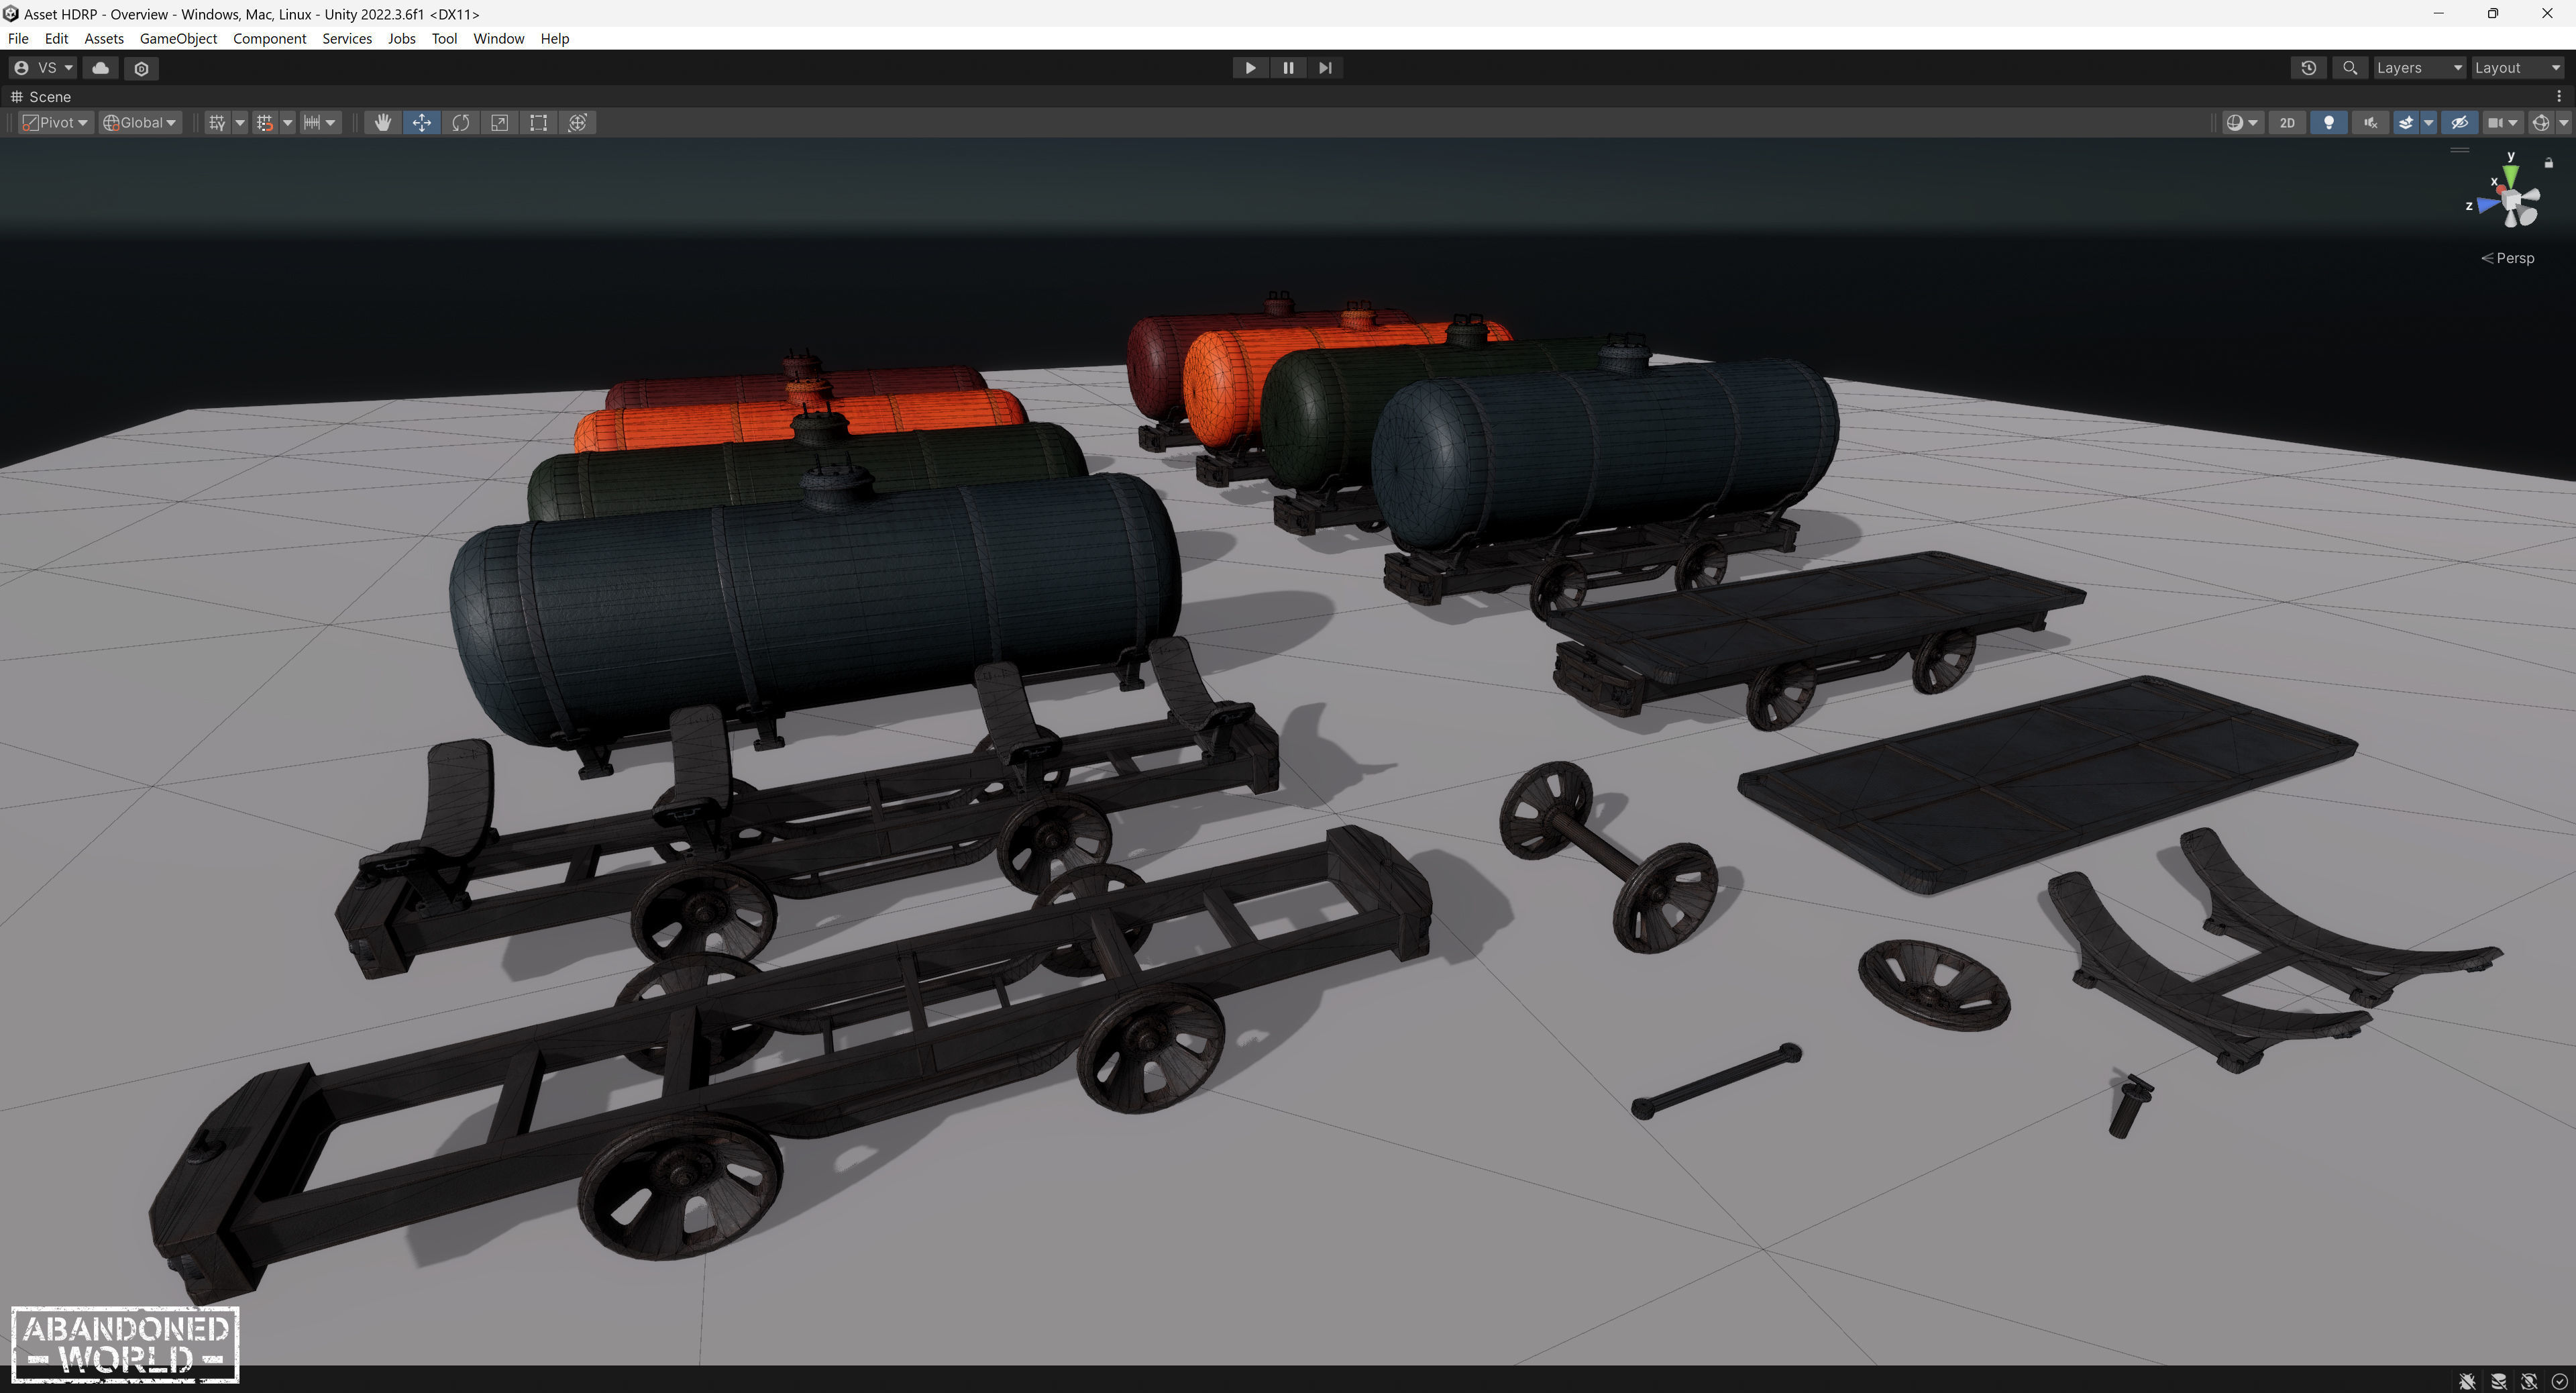Open the Global handle rotation dropdown

point(139,123)
